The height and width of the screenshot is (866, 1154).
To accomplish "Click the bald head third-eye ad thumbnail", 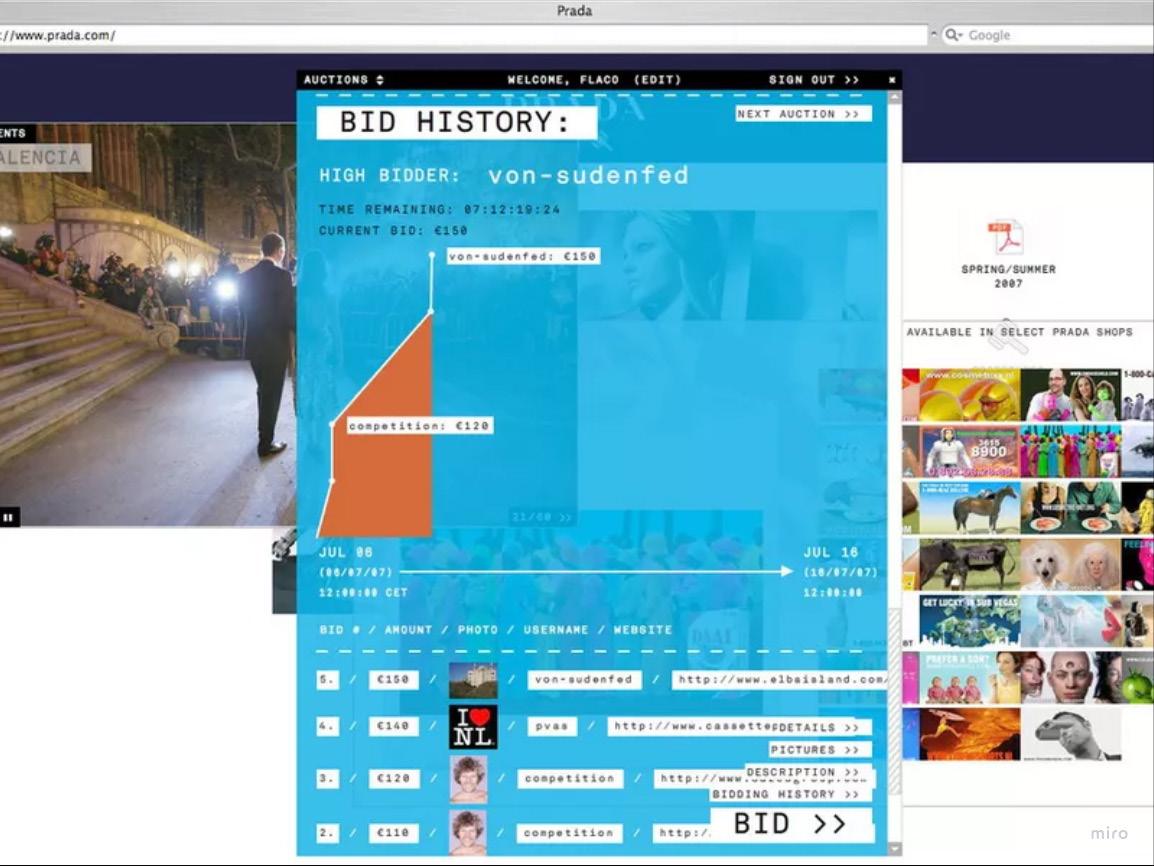I will (x=1071, y=677).
